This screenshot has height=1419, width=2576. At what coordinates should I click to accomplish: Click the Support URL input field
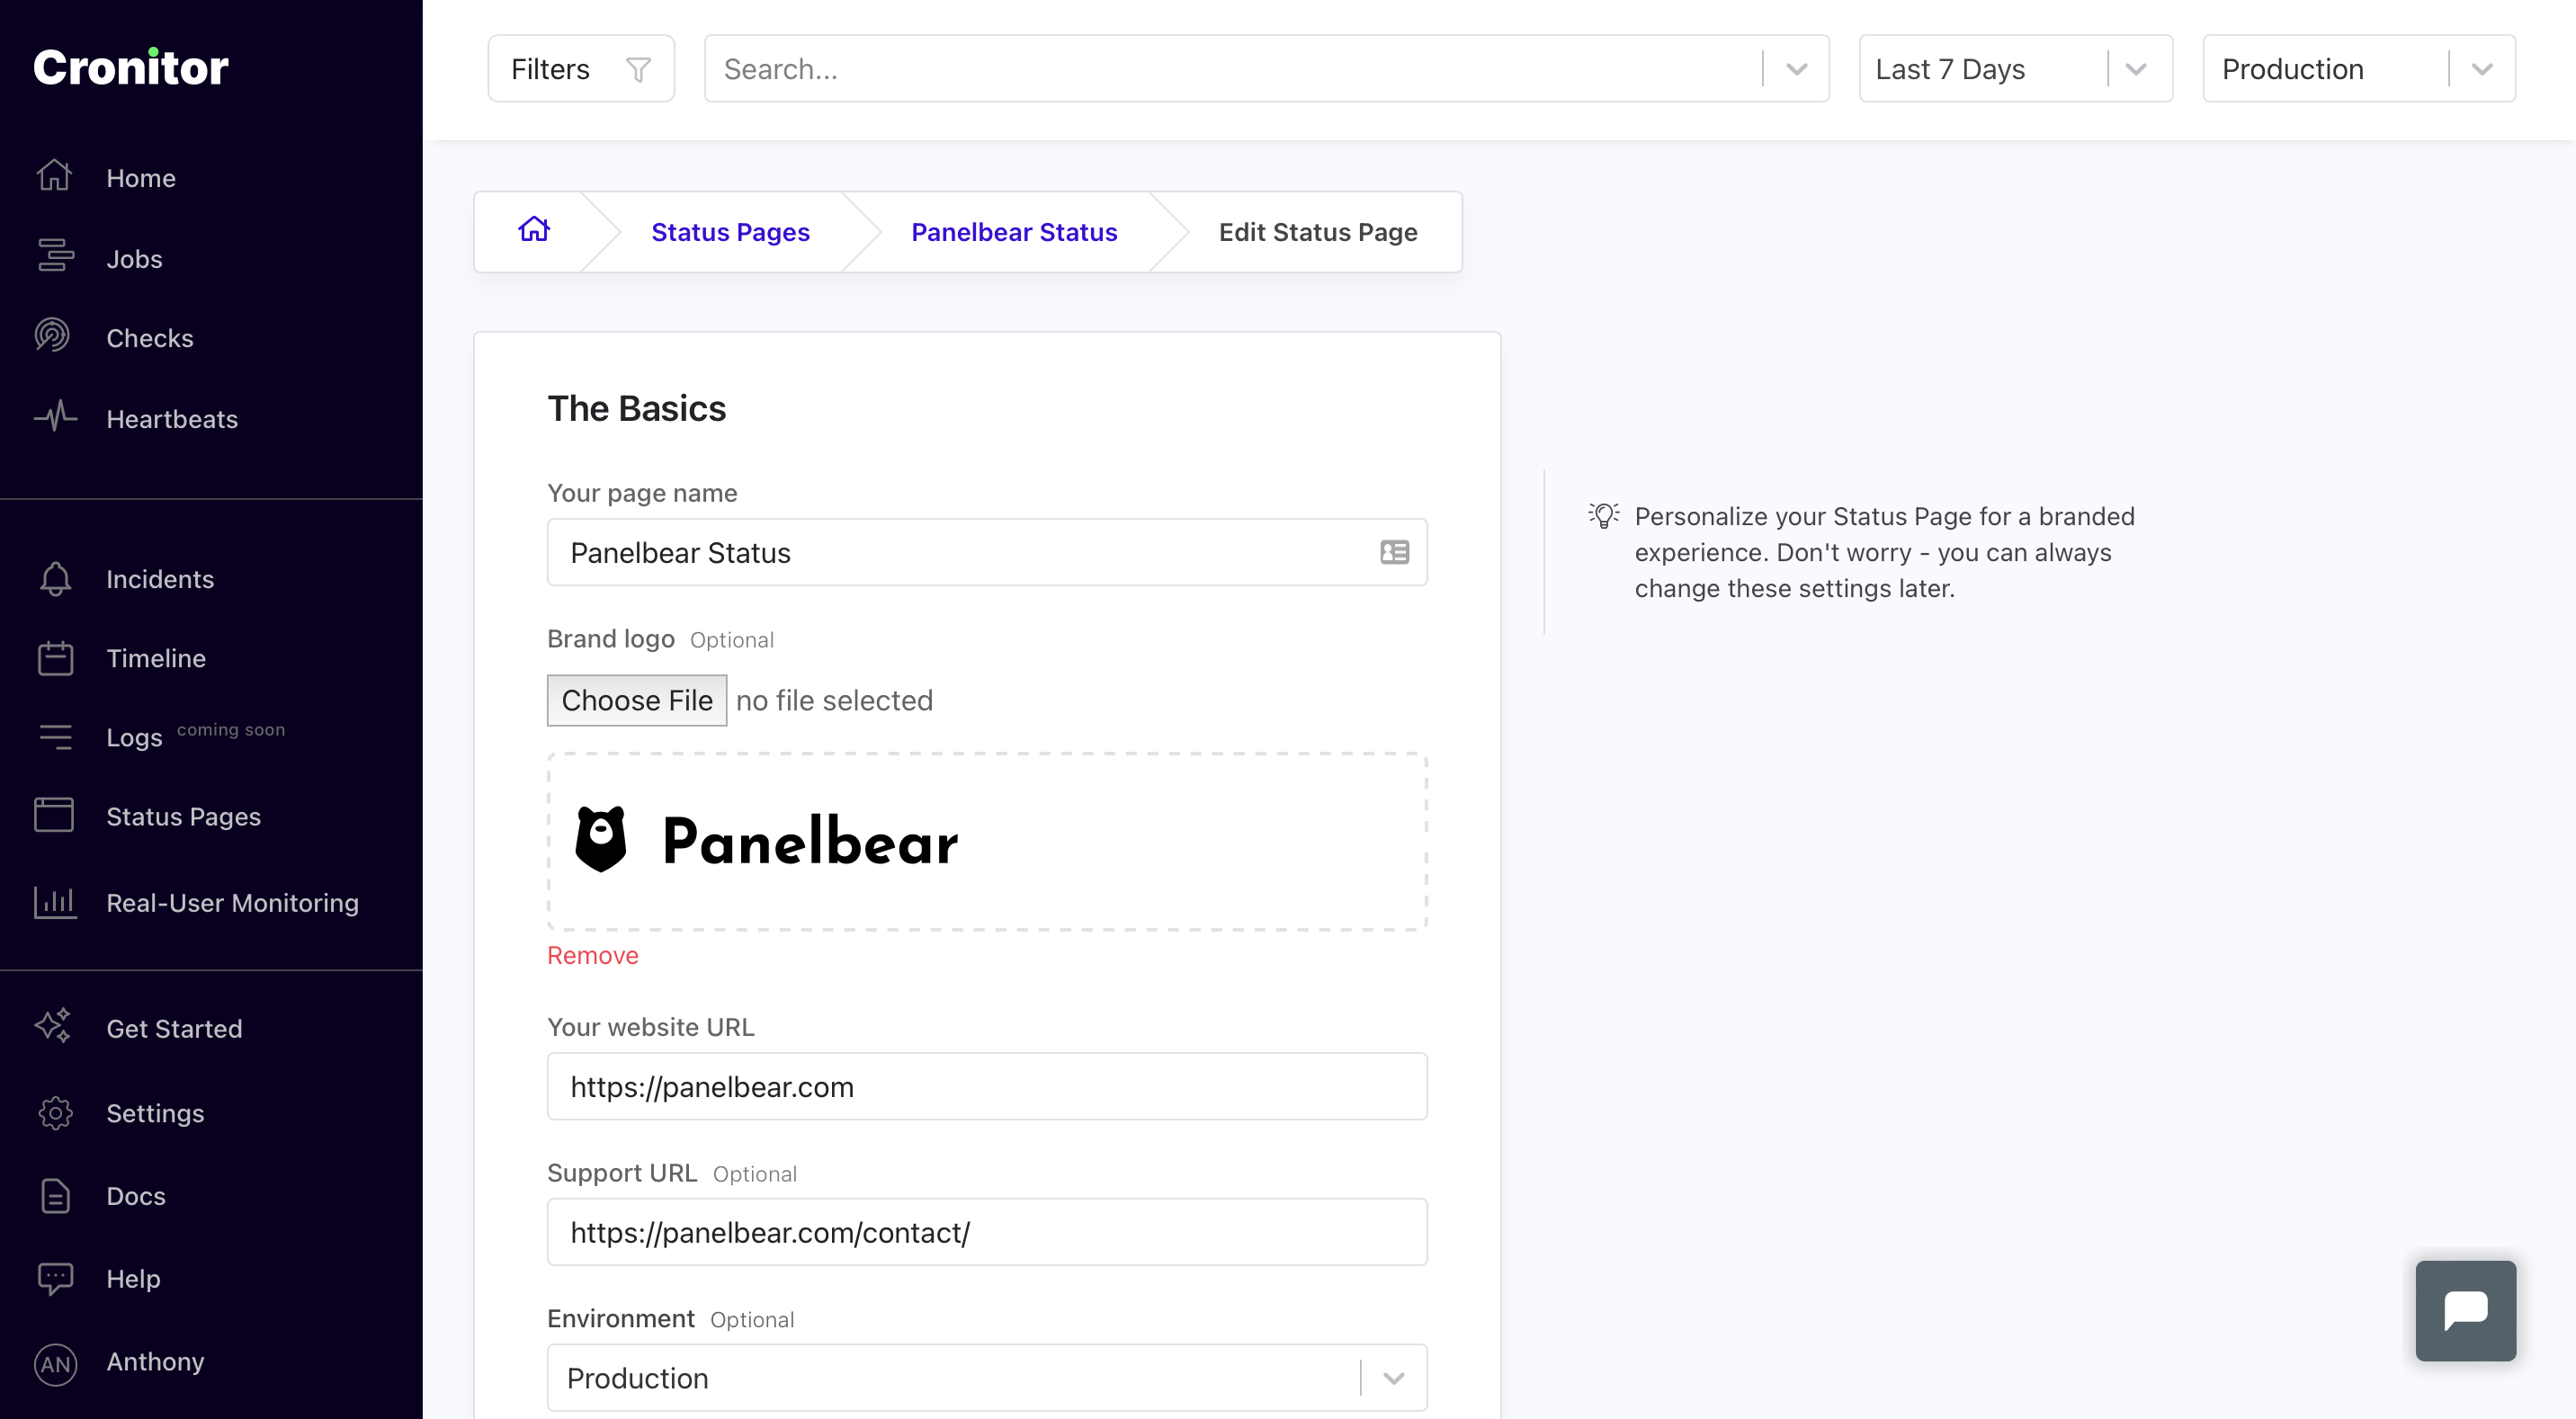pos(987,1232)
